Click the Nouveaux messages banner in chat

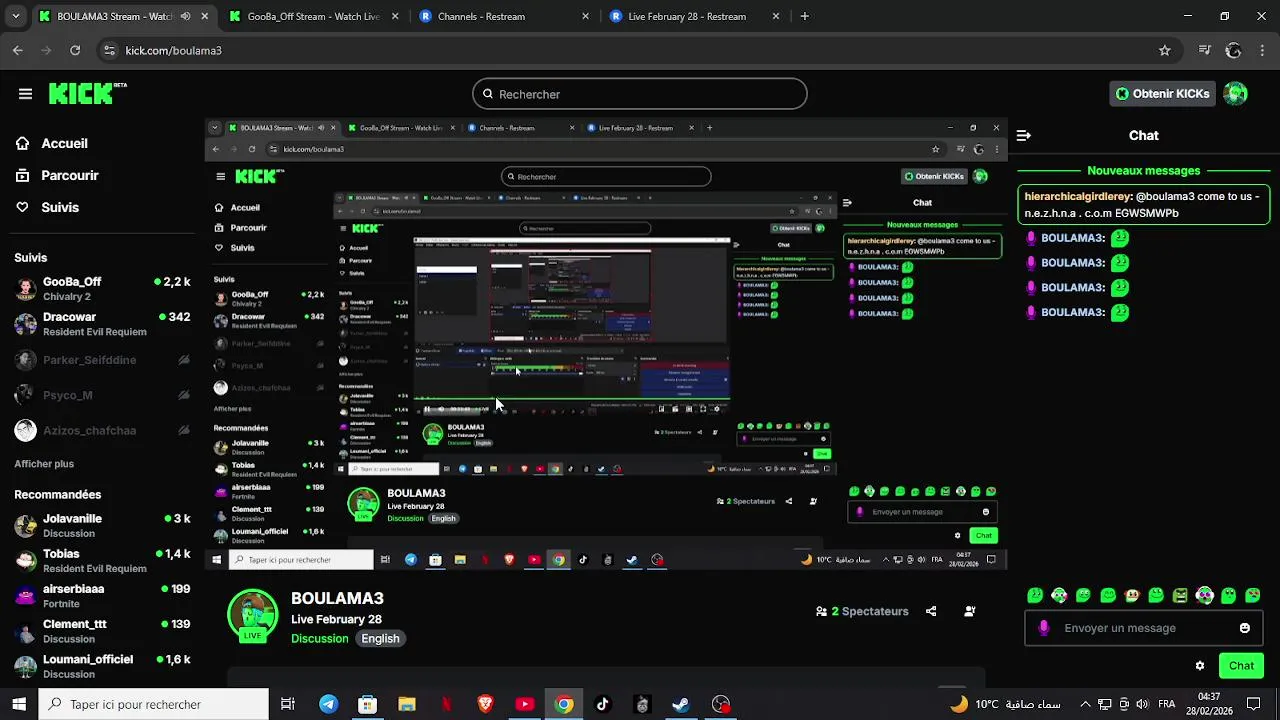click(1144, 171)
